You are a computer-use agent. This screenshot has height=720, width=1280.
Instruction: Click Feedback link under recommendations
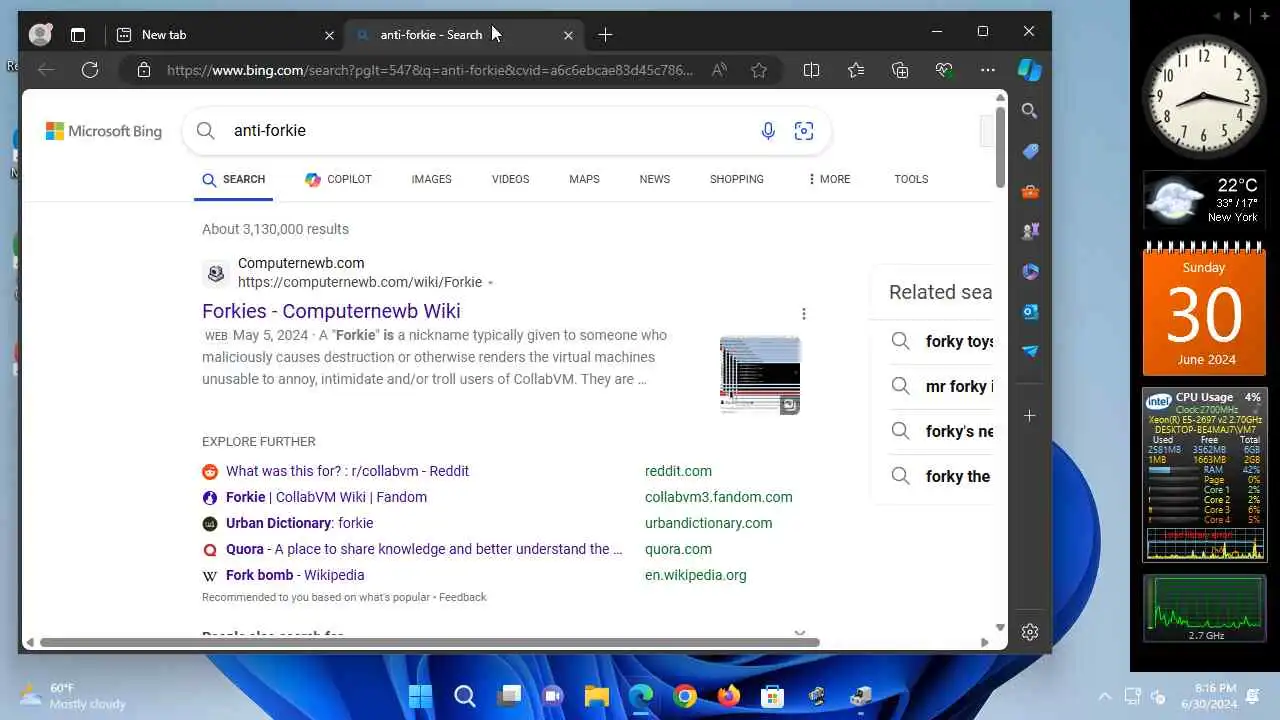(x=462, y=597)
